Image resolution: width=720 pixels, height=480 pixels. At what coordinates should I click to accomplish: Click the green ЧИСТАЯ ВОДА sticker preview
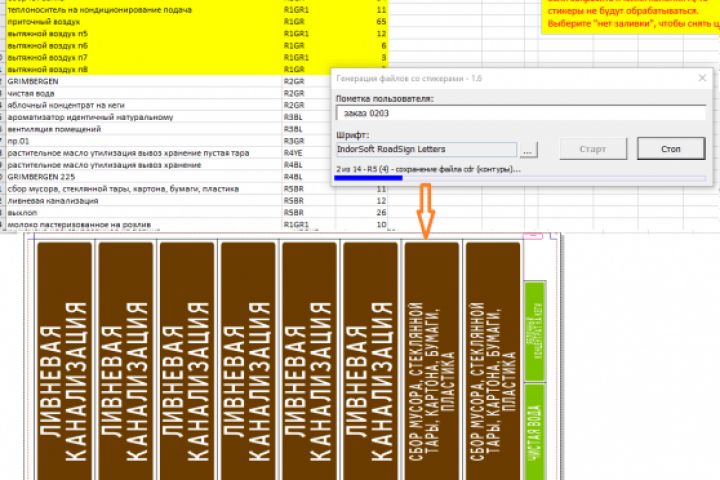[534, 432]
